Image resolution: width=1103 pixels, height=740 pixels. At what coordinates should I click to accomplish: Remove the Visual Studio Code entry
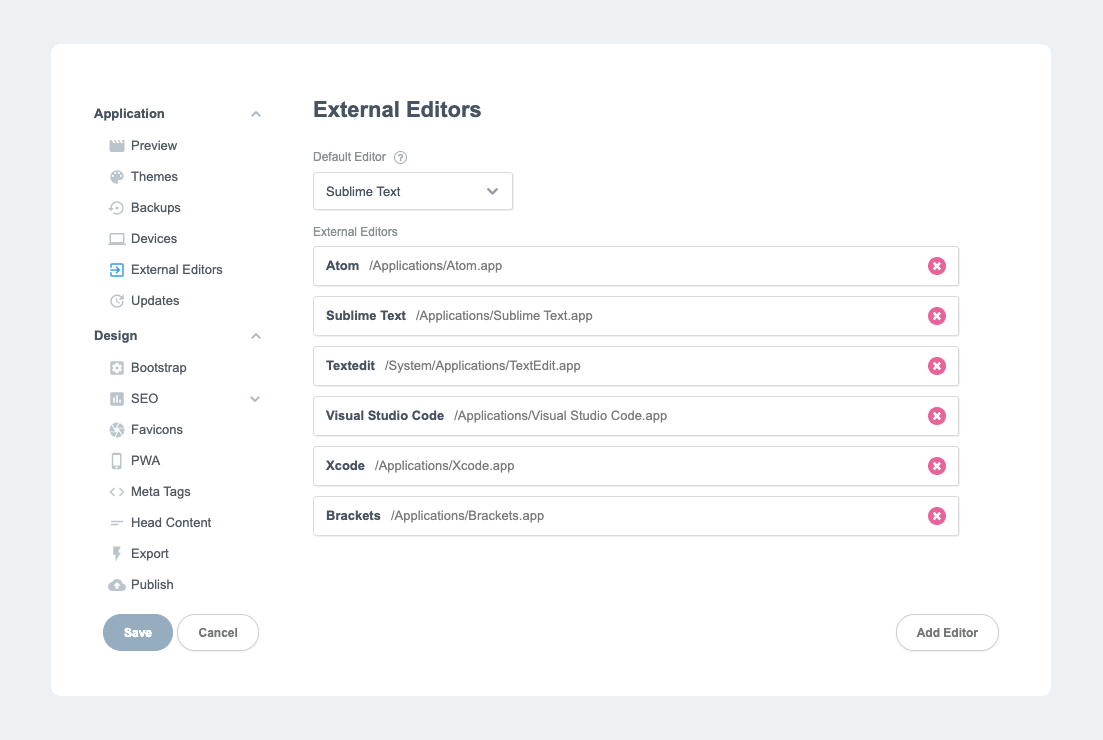pos(936,416)
